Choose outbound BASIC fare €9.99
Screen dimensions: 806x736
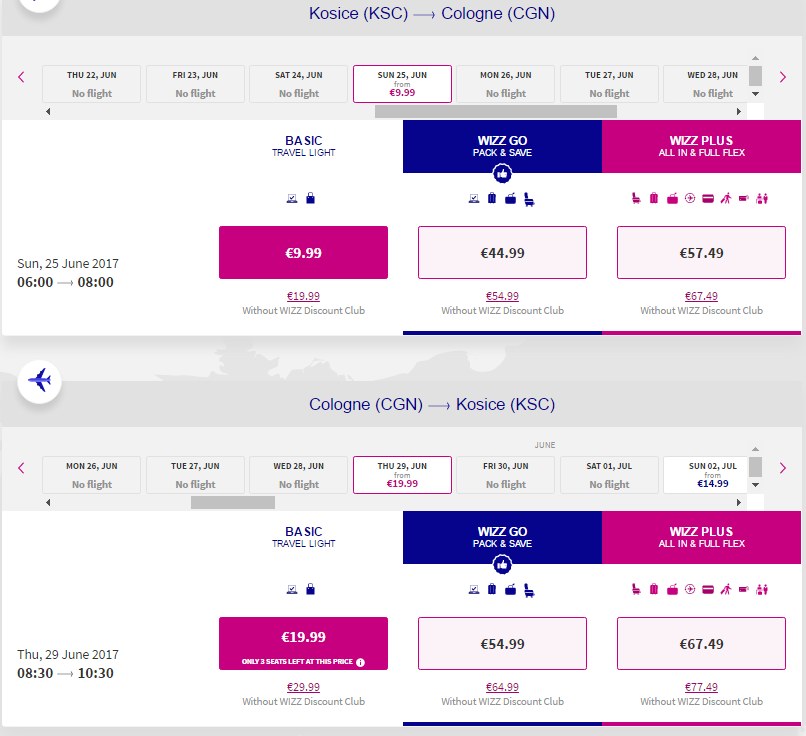tap(303, 252)
